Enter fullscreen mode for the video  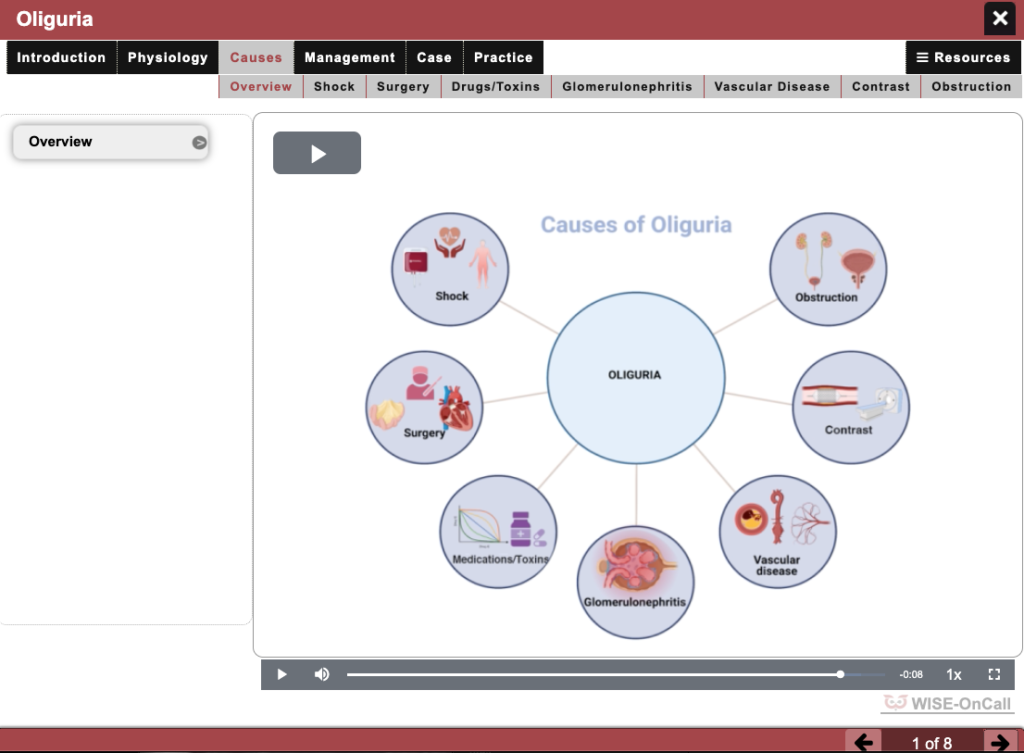pos(993,674)
